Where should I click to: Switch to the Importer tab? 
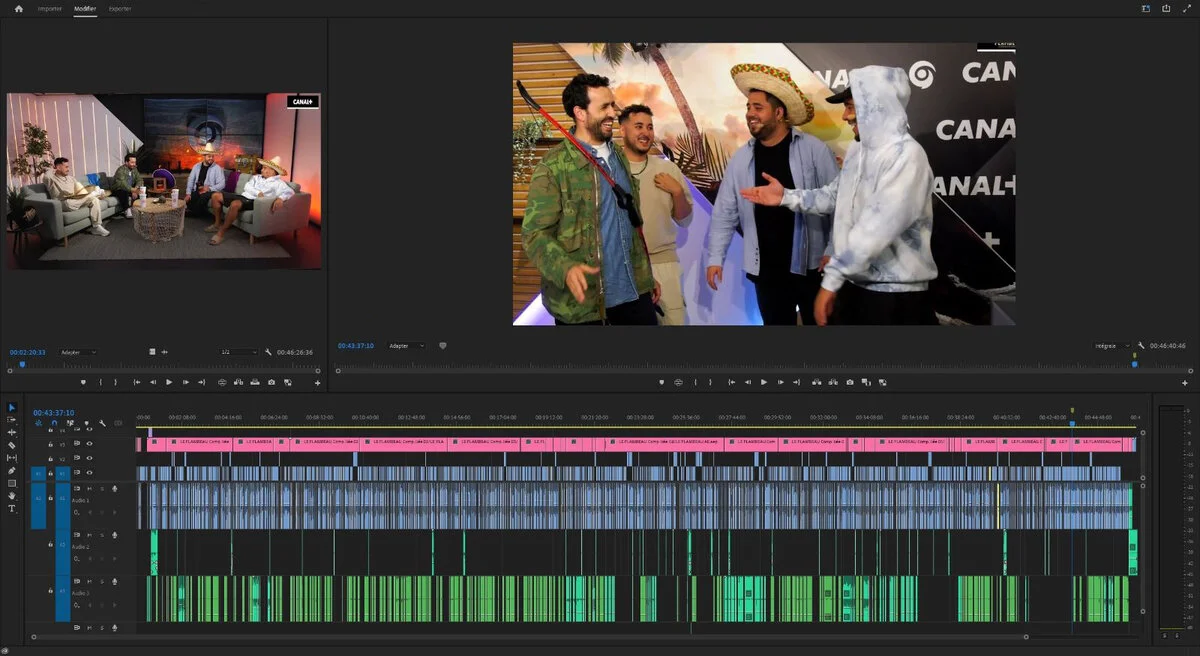(x=49, y=9)
